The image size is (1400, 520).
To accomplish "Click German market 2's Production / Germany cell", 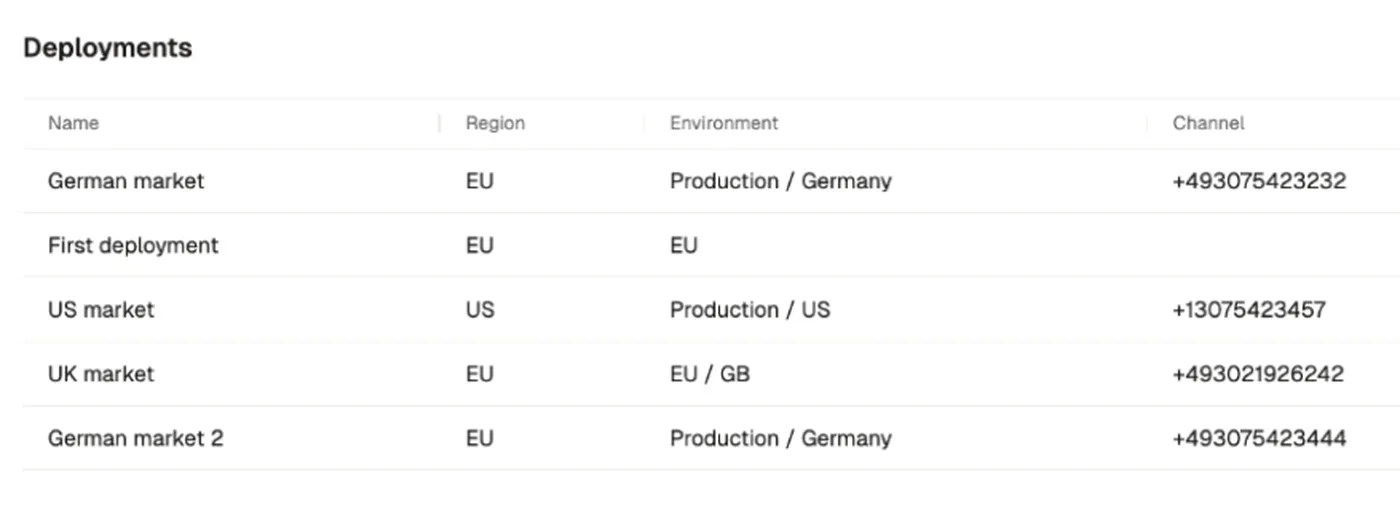I will point(780,438).
